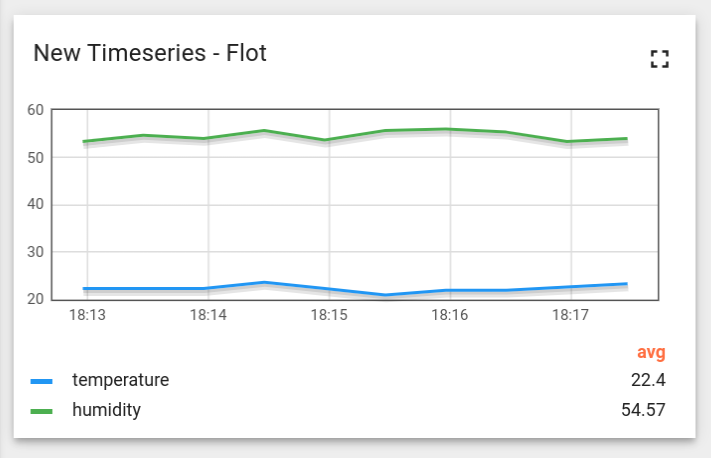Expand widget to fullscreen
This screenshot has height=458, width=711.
(659, 59)
